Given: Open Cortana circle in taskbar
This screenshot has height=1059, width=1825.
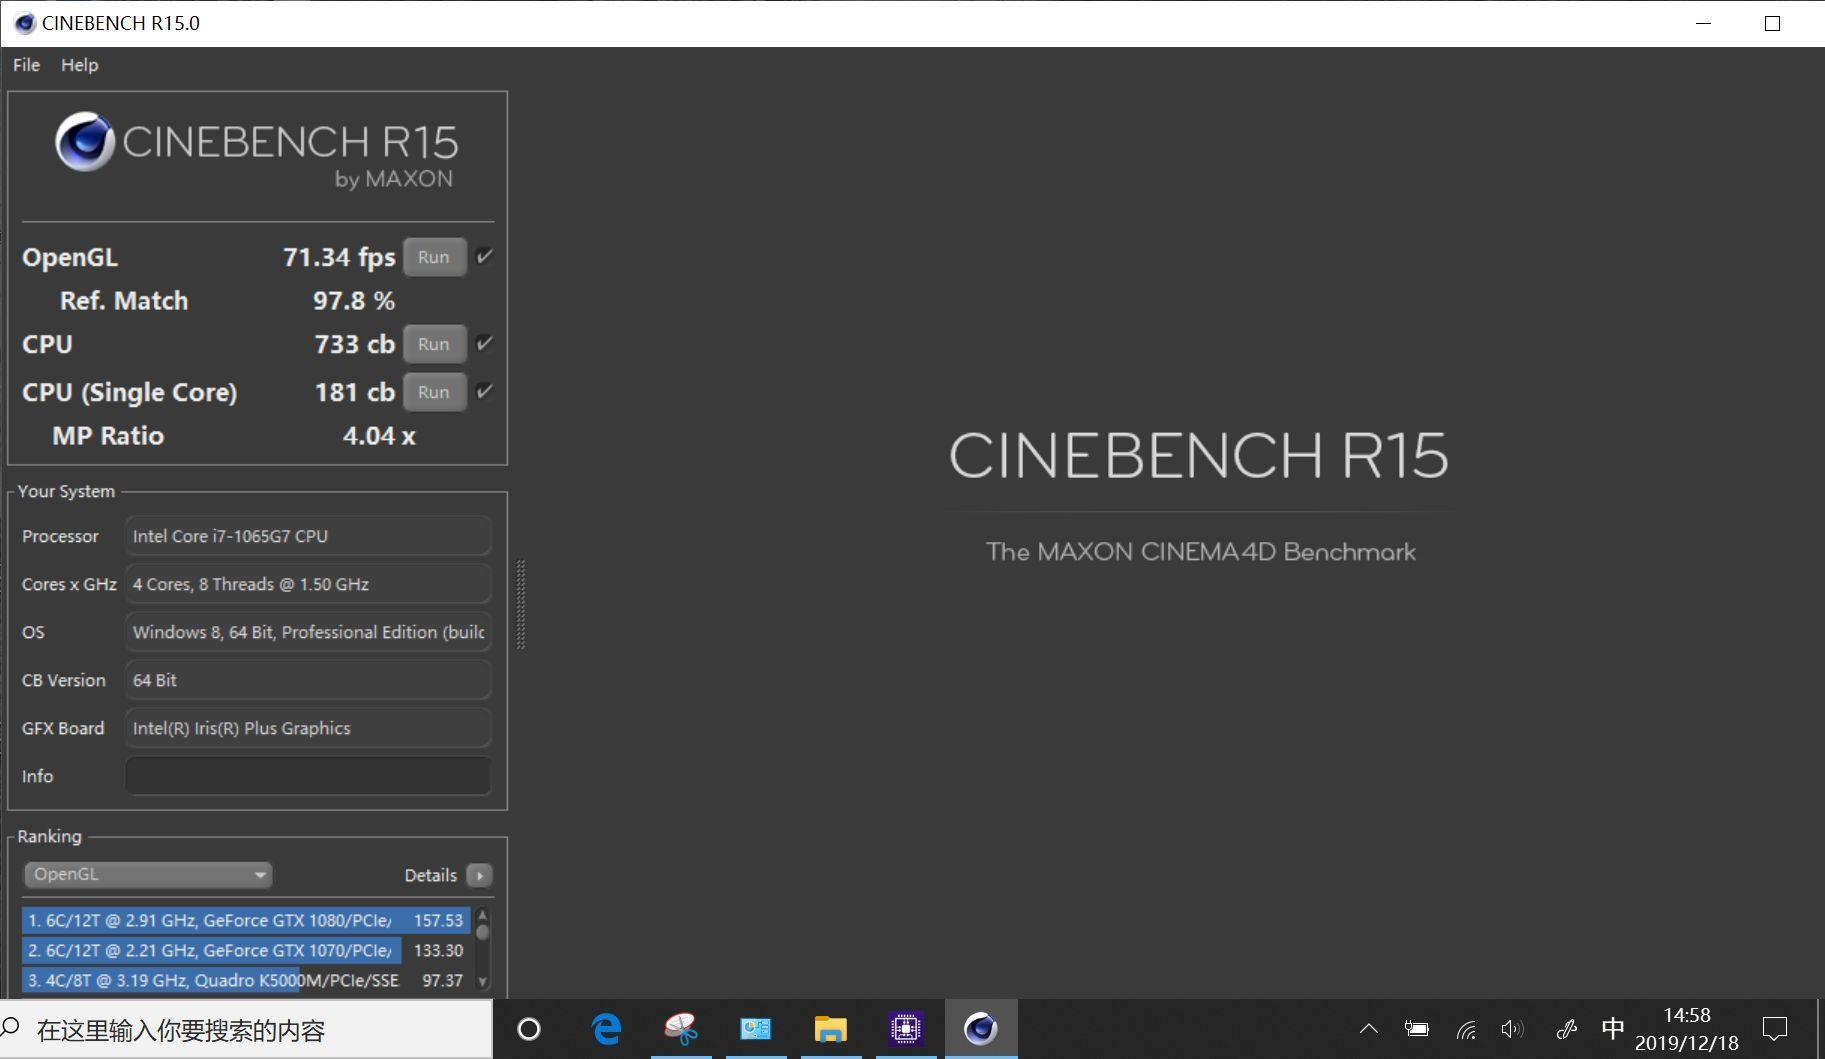Looking at the screenshot, I should (529, 1029).
